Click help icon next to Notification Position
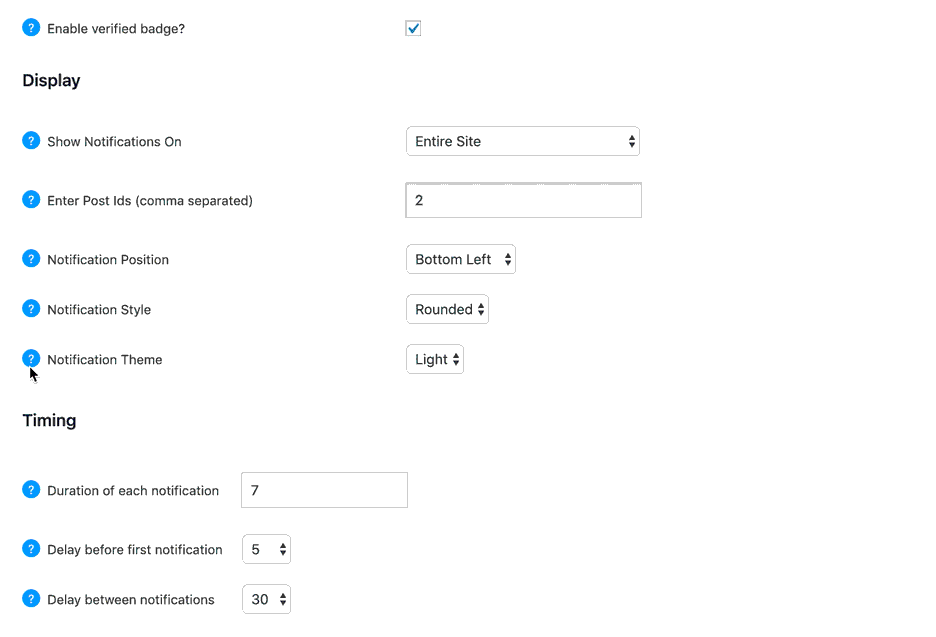This screenshot has width=936, height=637. (31, 259)
